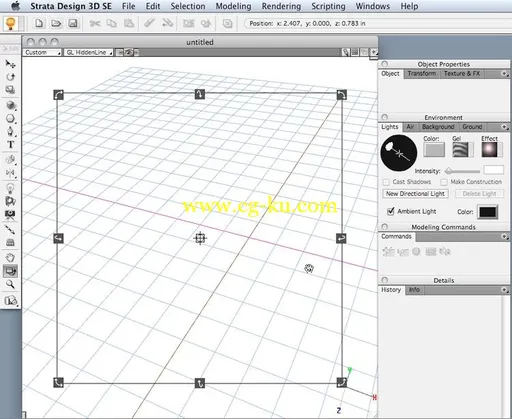This screenshot has width=512, height=419.
Task: Click the light direction sphere preview
Action: [399, 153]
